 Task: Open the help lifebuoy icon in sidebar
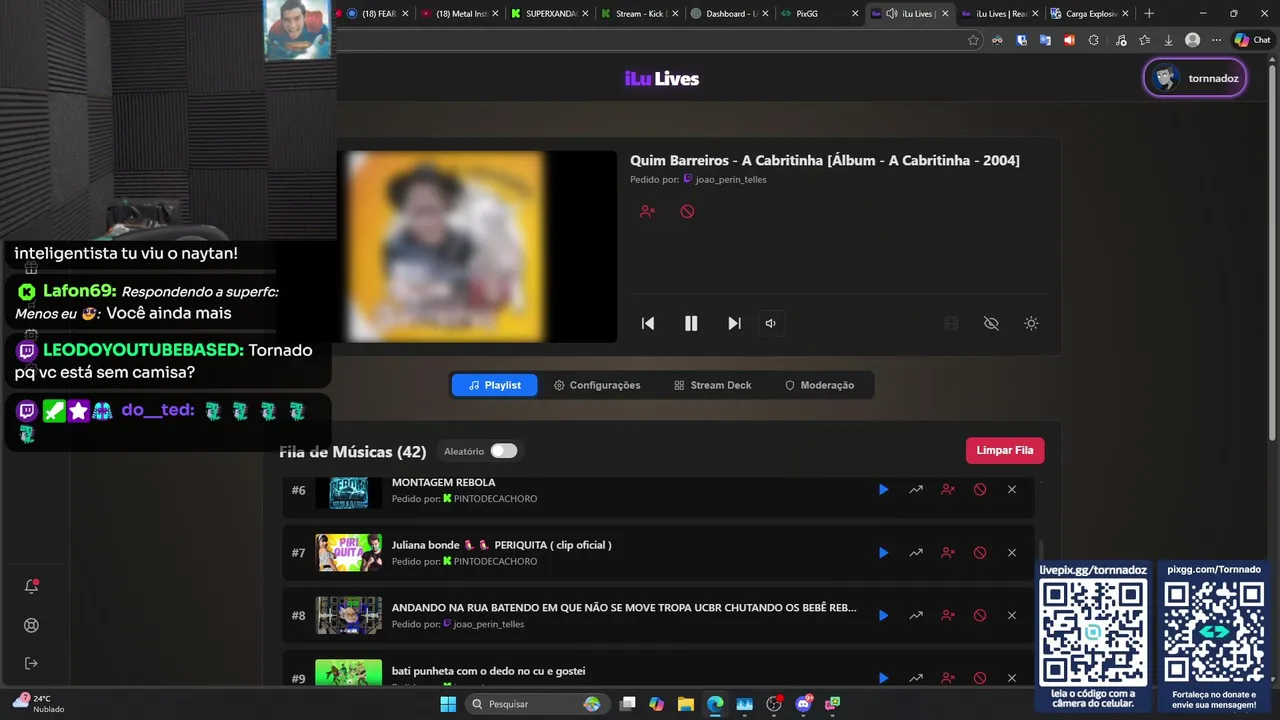31,625
